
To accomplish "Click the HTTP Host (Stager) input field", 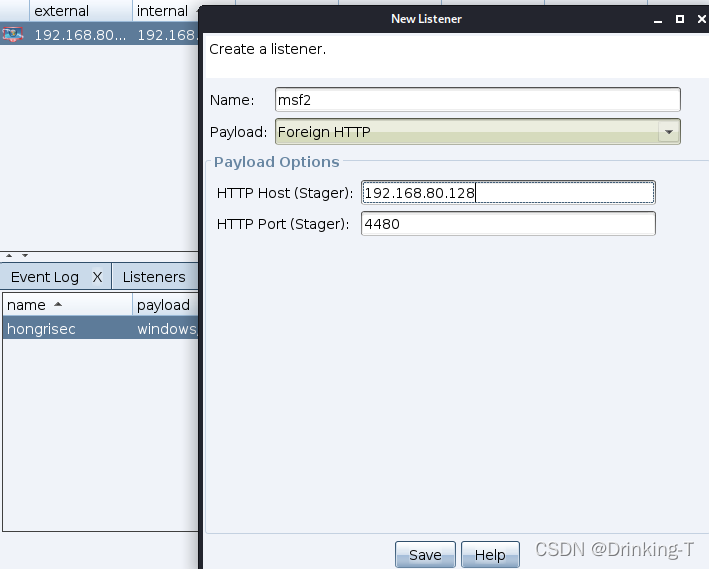I will (508, 193).
